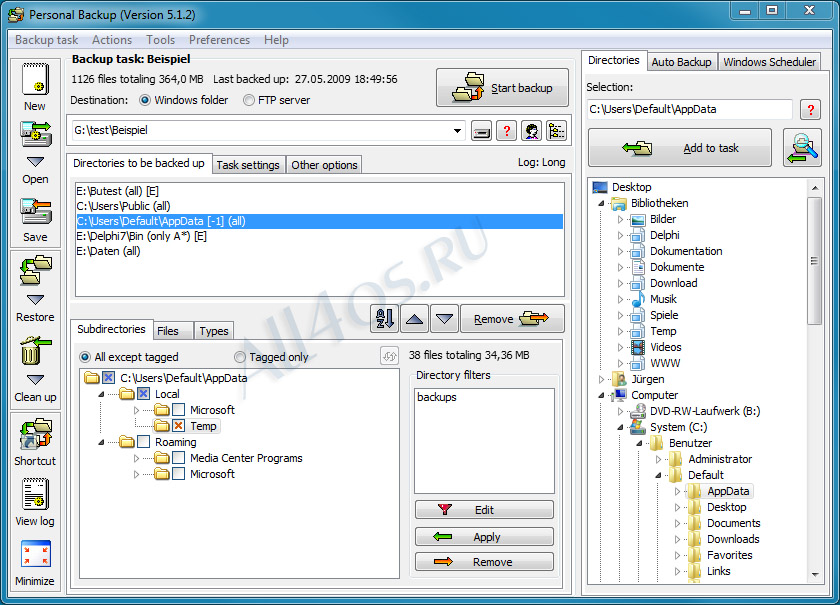Open the Actions menu
Viewport: 840px width, 605px height.
[111, 40]
